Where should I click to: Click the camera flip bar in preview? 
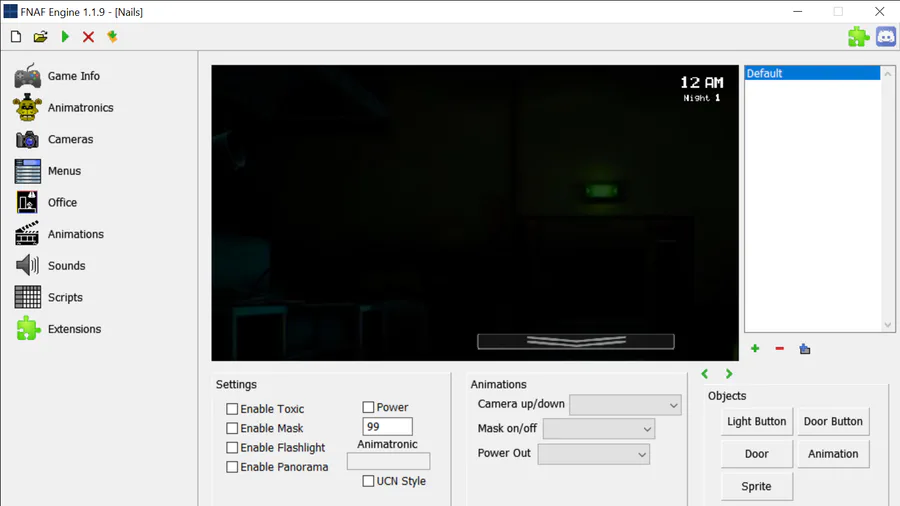tap(576, 341)
